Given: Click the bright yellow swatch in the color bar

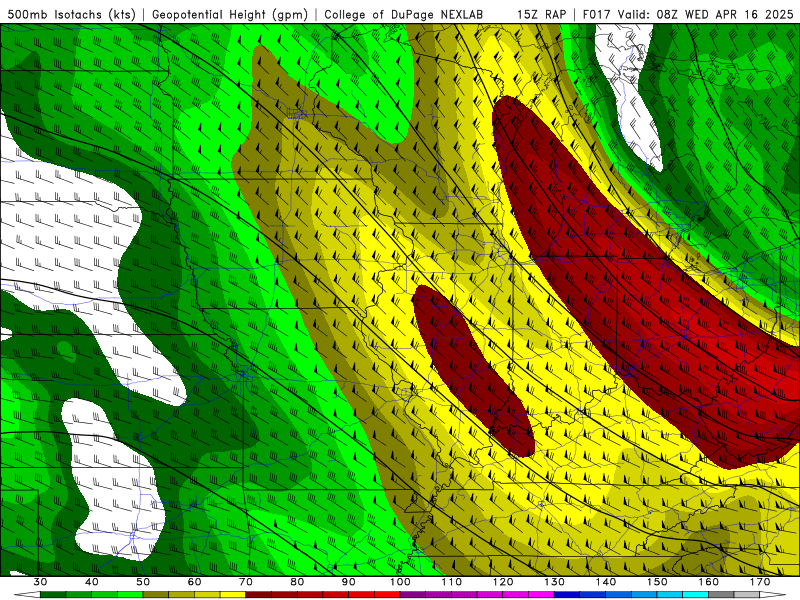Looking at the screenshot, I should pyautogui.click(x=233, y=595).
